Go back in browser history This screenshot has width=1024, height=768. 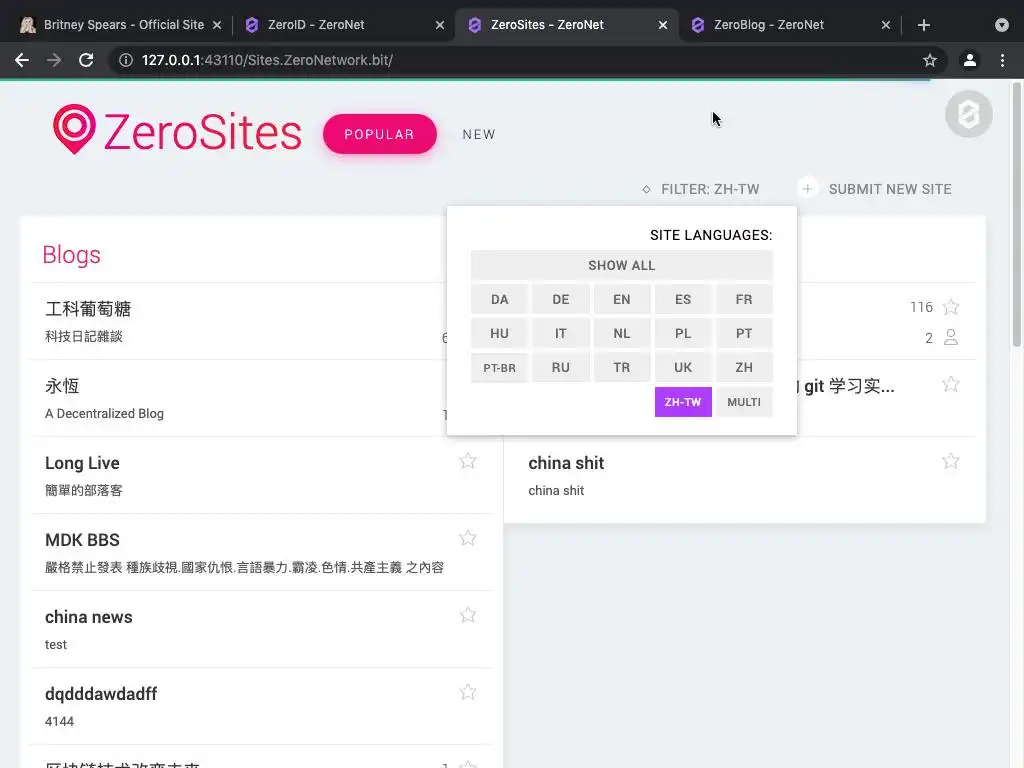point(22,60)
